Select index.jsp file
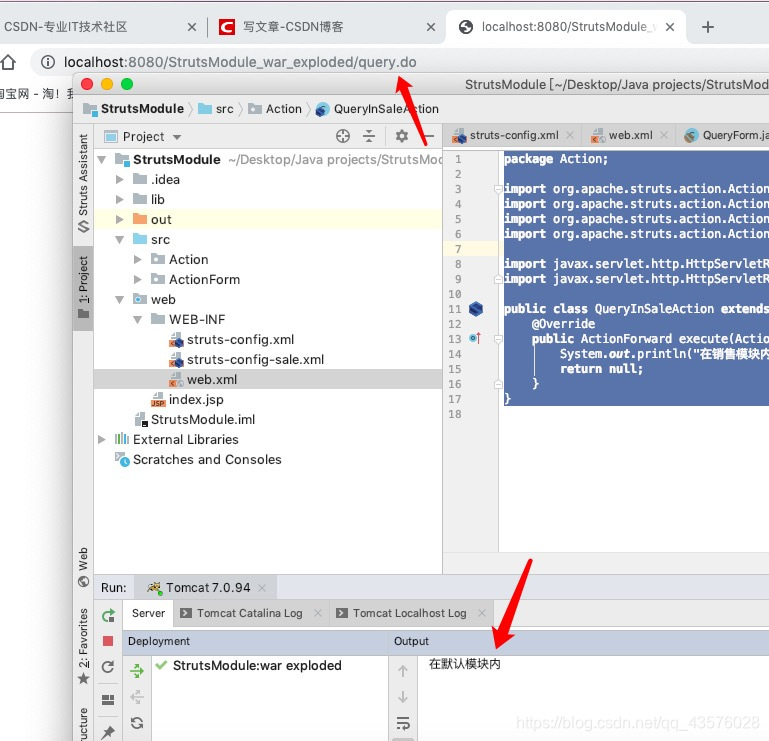The image size is (769, 741). point(187,400)
